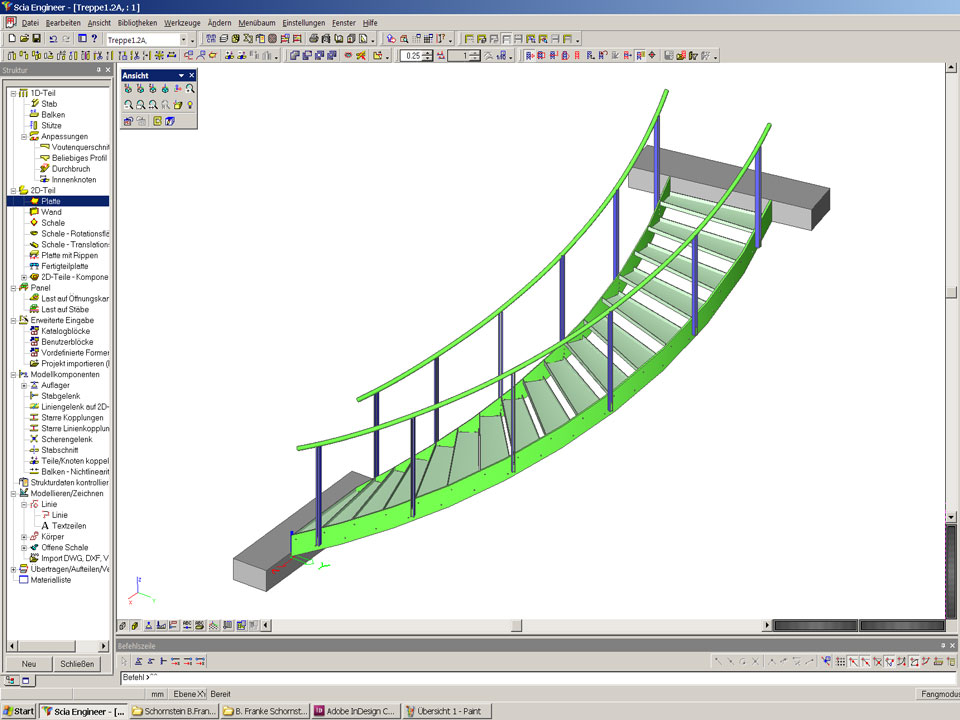960x720 pixels.
Task: Click the Open file icon
Action: (24, 39)
